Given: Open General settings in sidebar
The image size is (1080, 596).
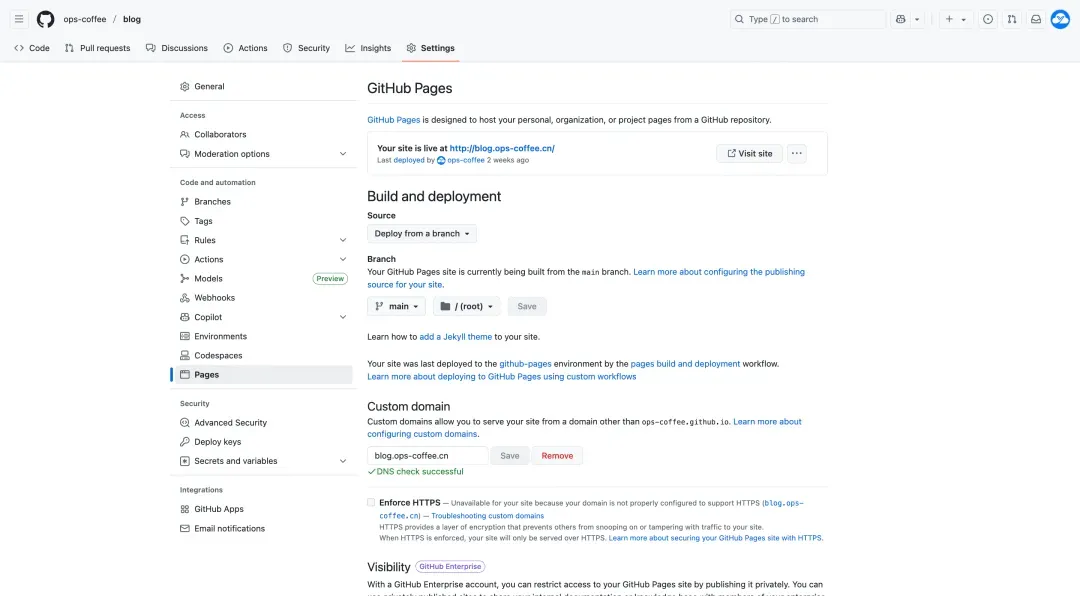Looking at the screenshot, I should click(x=262, y=86).
